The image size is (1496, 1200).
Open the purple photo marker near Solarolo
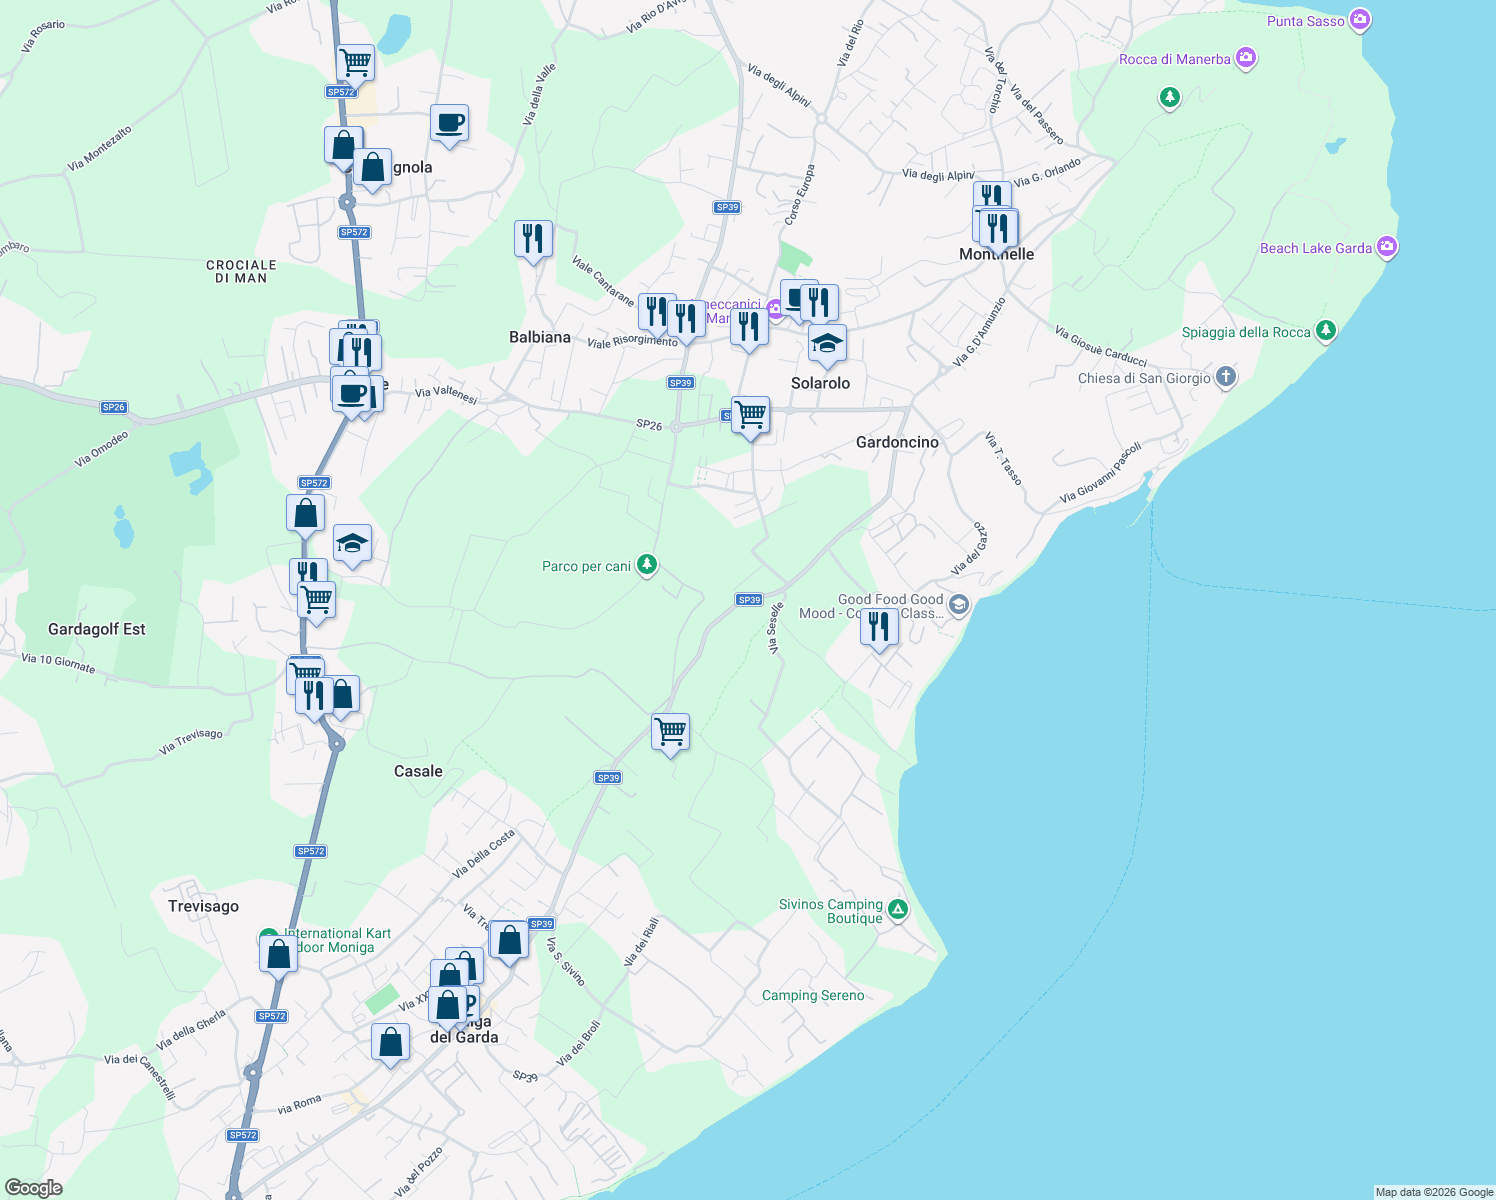(772, 310)
